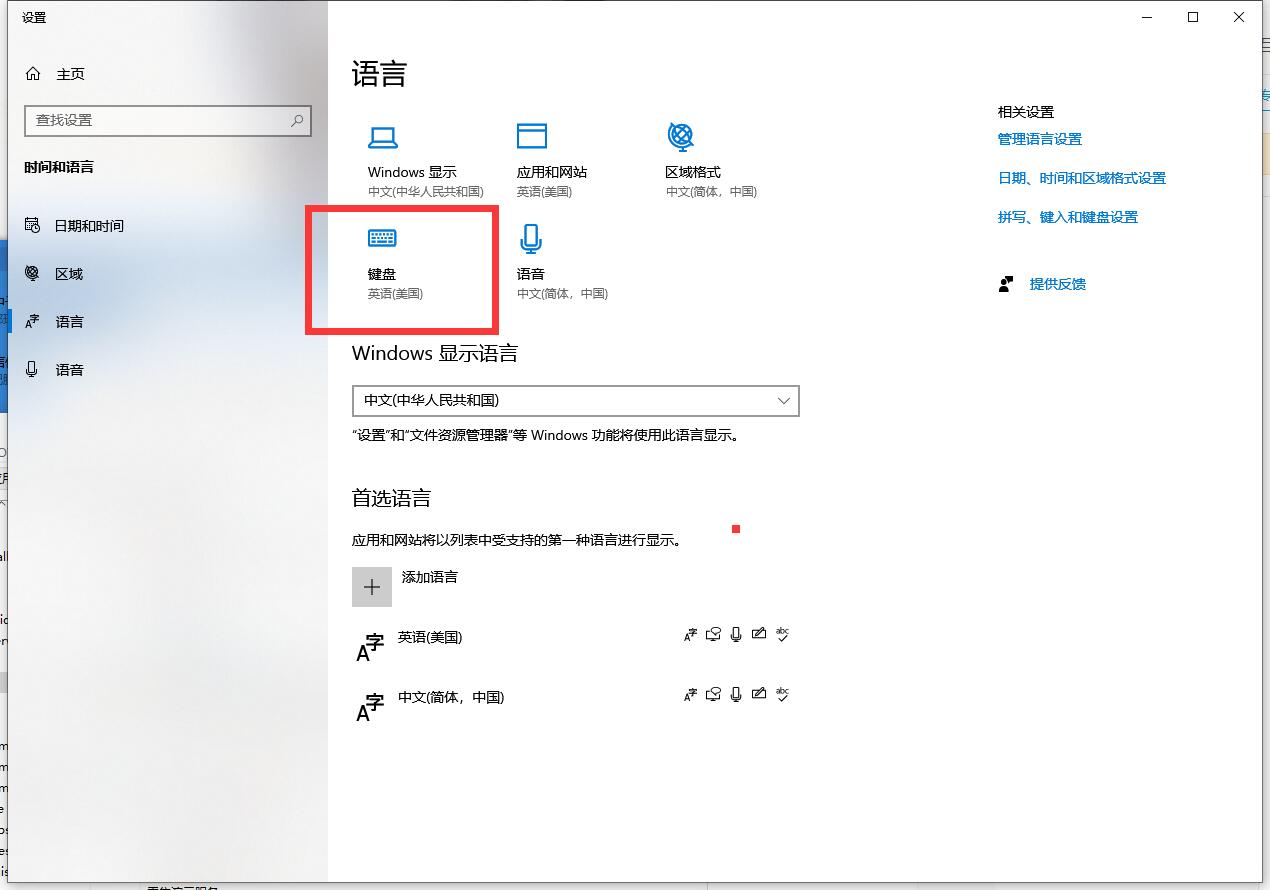
Task: Close the 设置 window
Action: pos(1239,17)
